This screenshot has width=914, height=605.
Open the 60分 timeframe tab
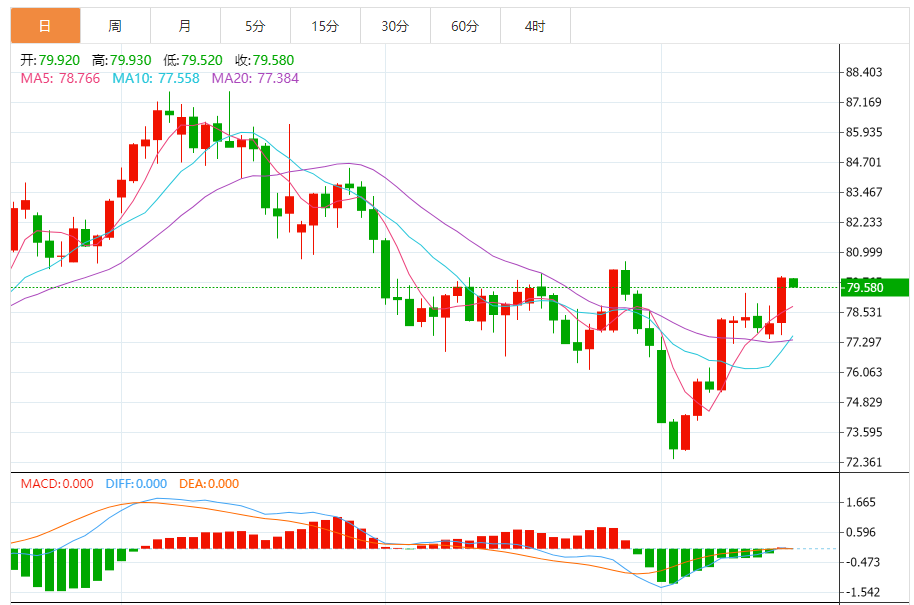tap(465, 26)
